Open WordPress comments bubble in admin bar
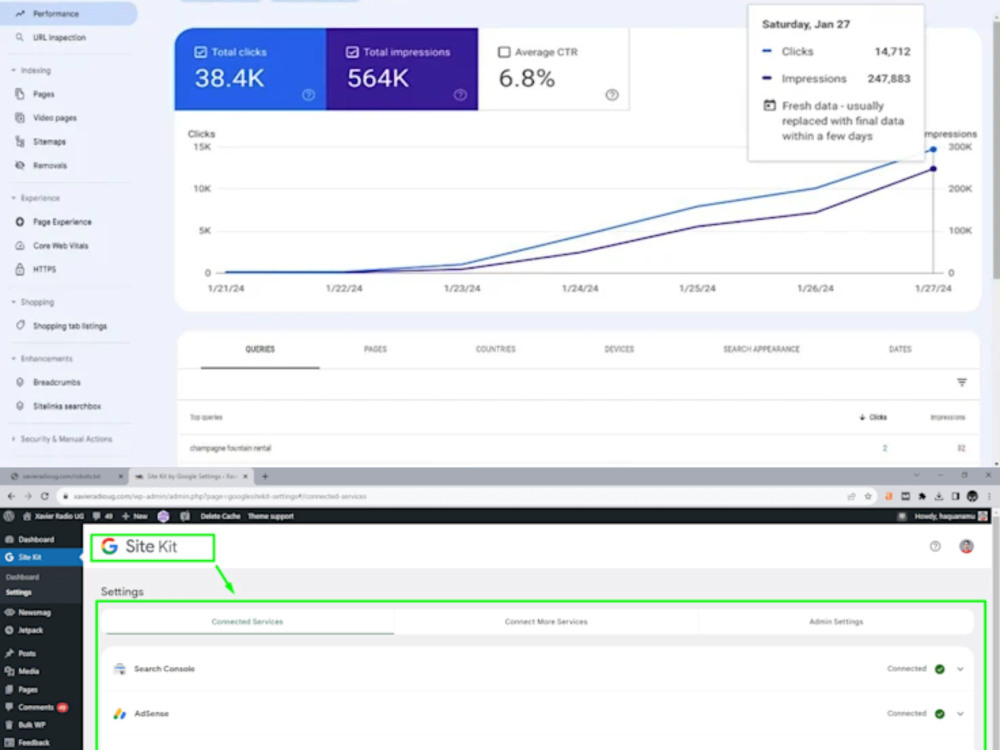This screenshot has height=750, width=1000. 103,516
